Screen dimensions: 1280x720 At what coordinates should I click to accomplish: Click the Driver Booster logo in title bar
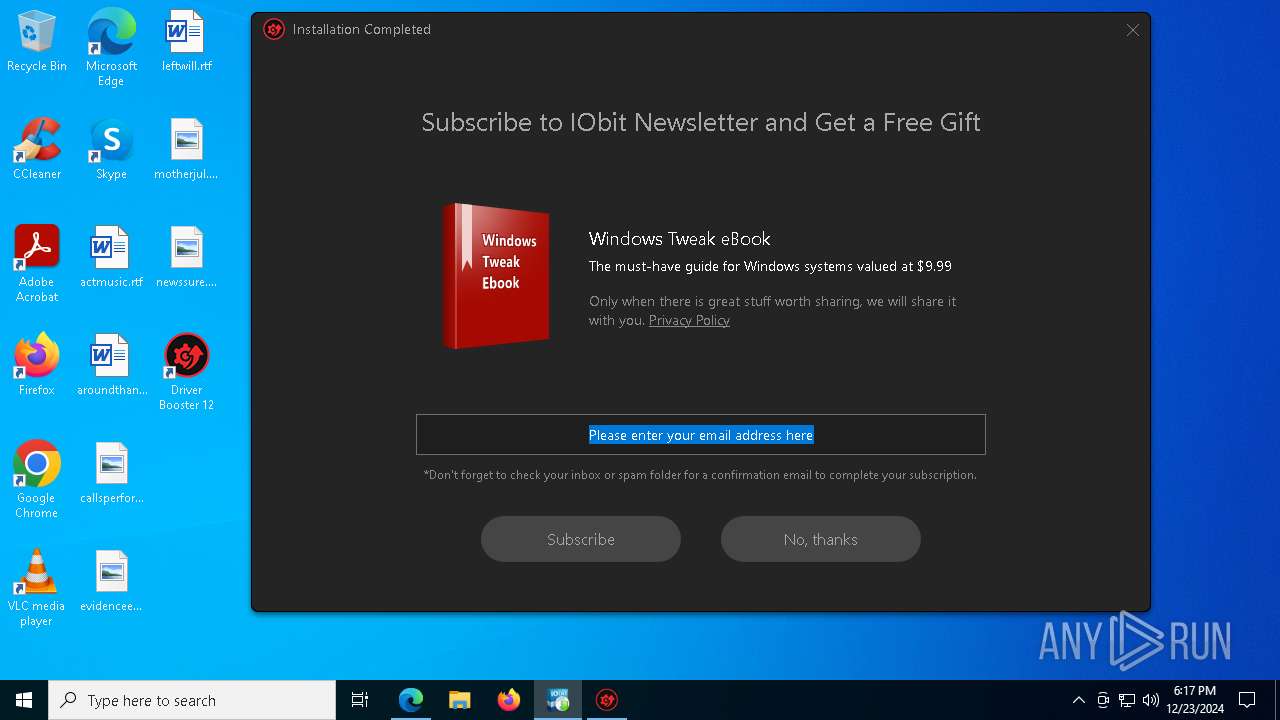pyautogui.click(x=274, y=30)
